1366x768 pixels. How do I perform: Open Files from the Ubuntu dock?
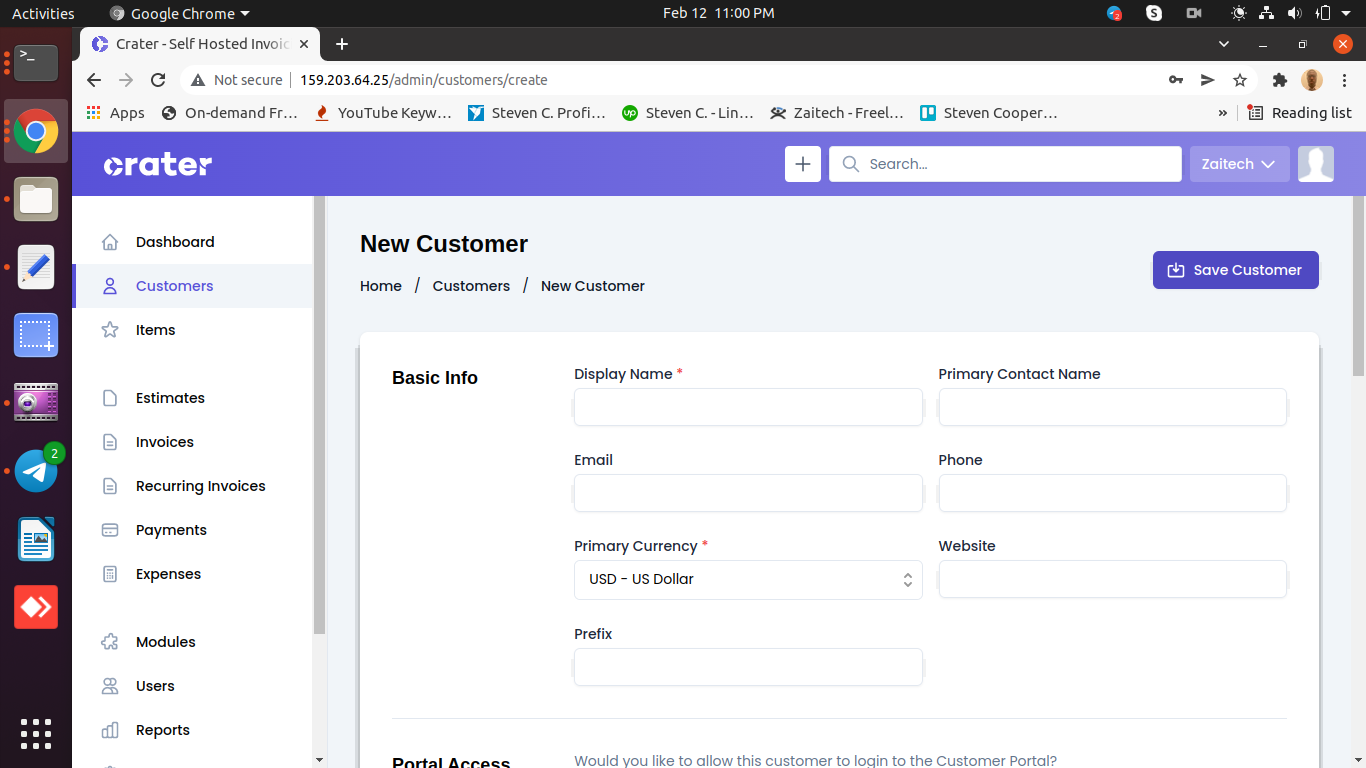pos(36,199)
